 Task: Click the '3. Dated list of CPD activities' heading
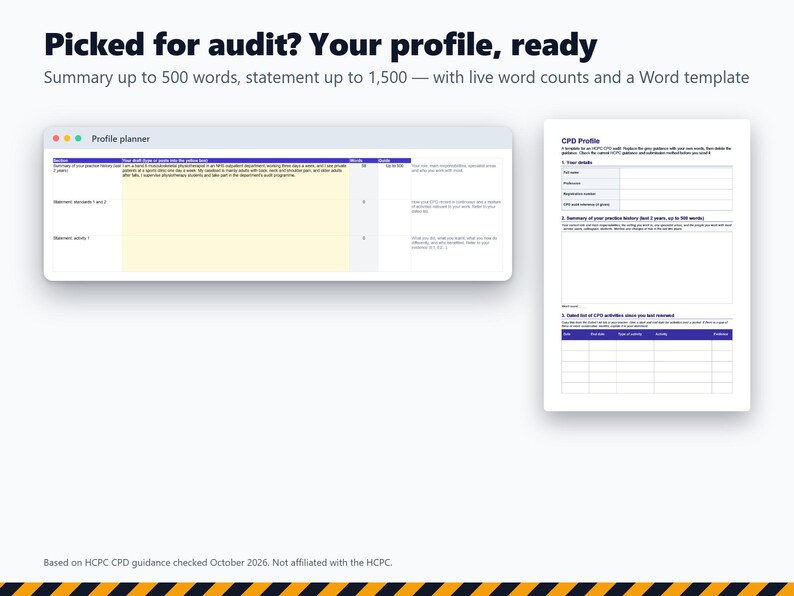pyautogui.click(x=618, y=315)
